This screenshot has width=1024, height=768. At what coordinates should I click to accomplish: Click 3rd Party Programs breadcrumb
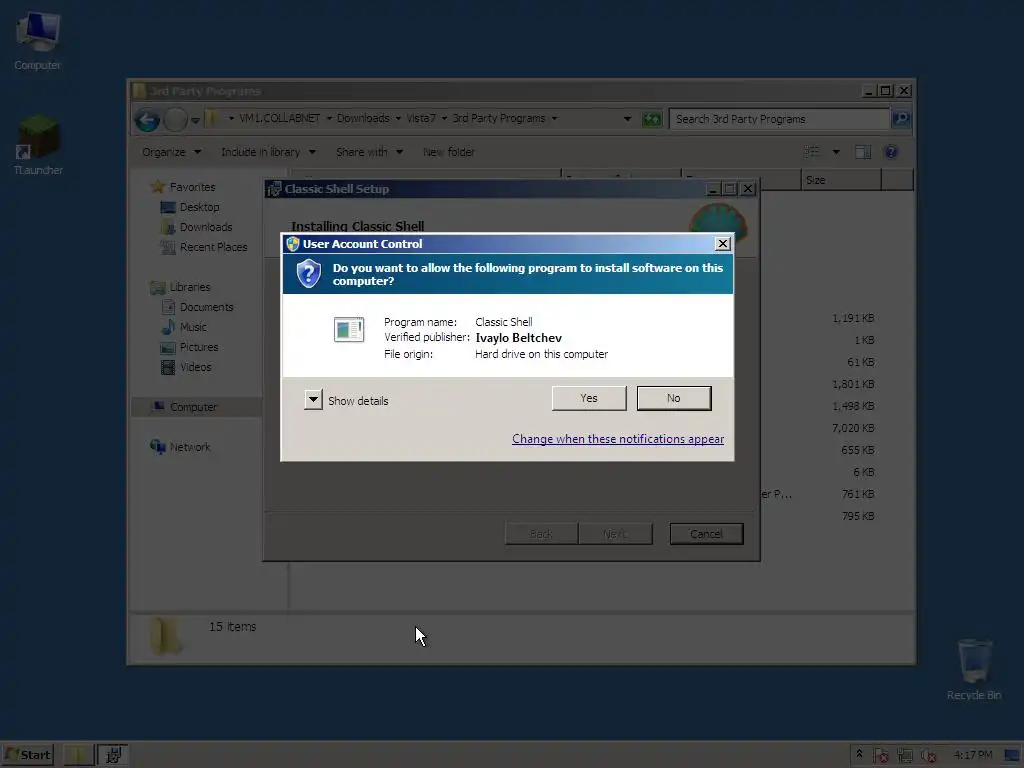pyautogui.click(x=499, y=118)
